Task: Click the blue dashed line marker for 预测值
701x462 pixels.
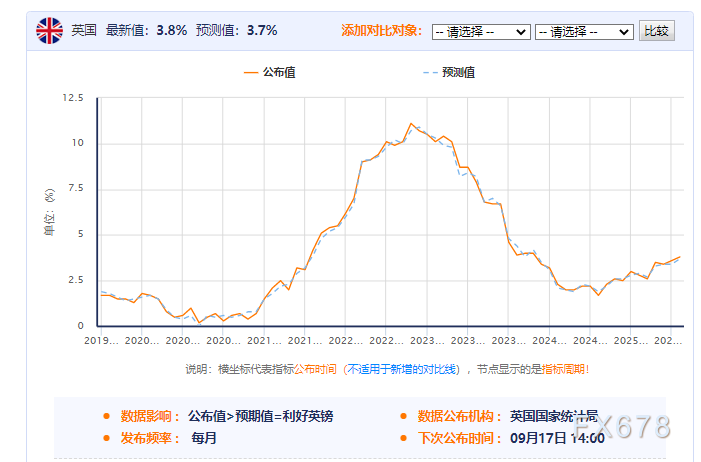Action: tap(429, 72)
